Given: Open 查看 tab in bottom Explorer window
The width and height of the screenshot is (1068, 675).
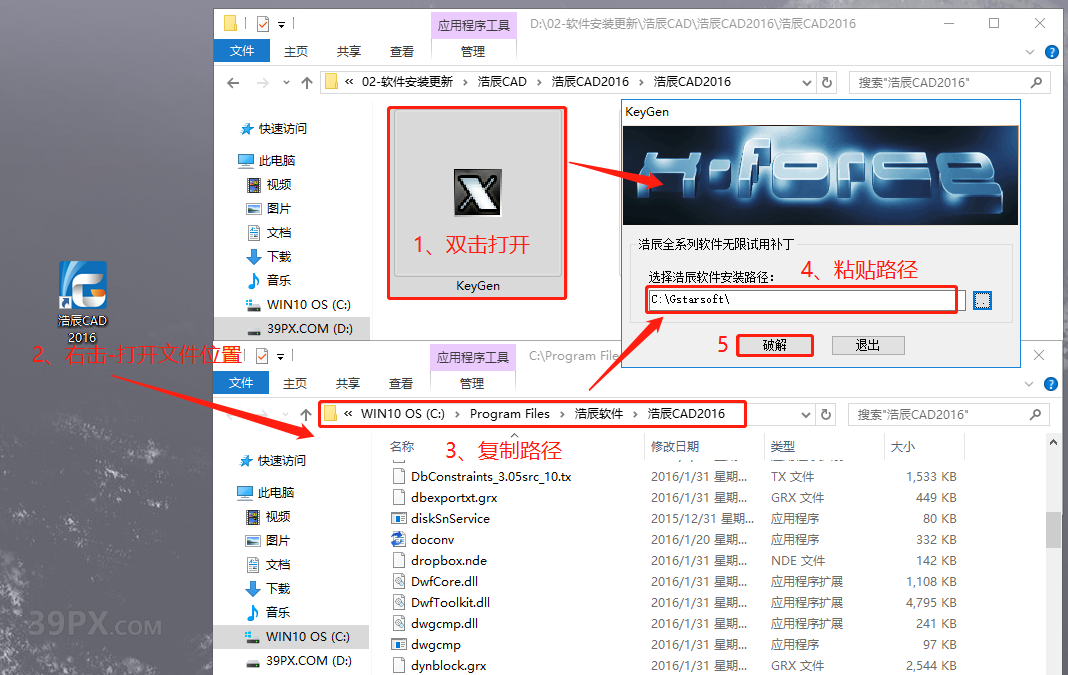Looking at the screenshot, I should (401, 383).
